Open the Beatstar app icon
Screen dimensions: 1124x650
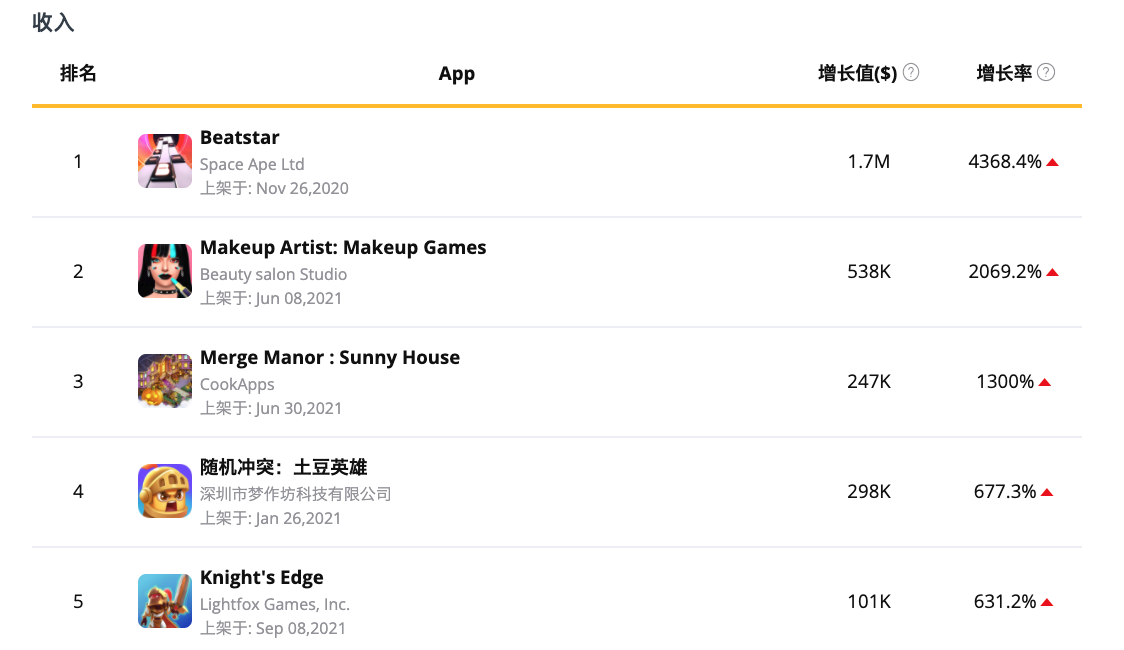(165, 161)
